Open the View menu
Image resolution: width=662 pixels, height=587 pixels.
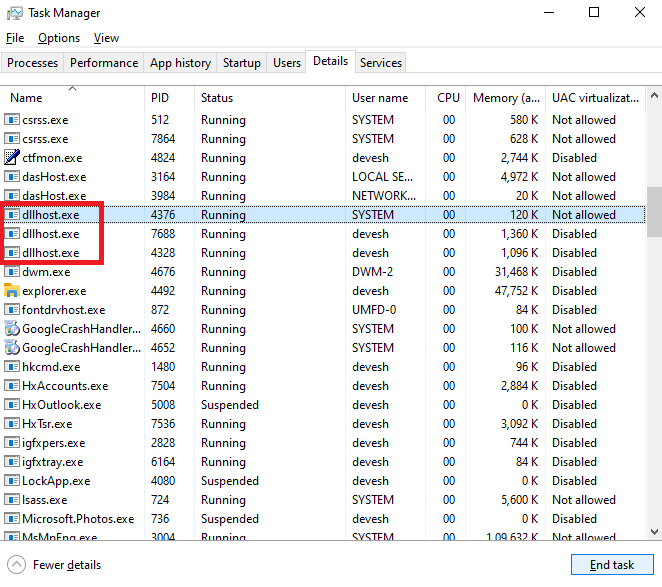point(106,38)
